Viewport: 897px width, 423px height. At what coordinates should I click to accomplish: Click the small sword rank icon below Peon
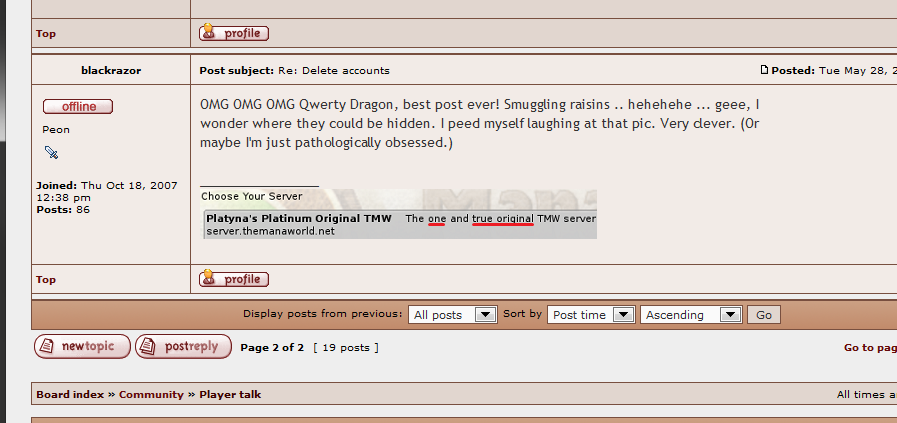(x=52, y=153)
